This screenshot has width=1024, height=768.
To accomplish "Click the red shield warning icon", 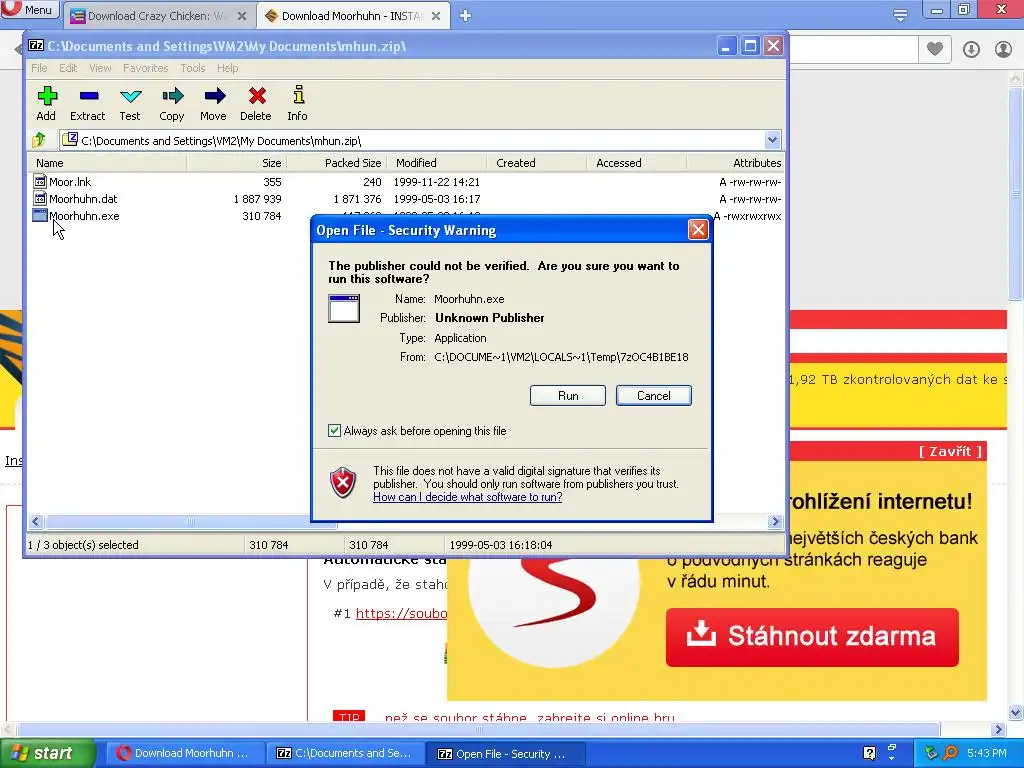I will point(343,483).
